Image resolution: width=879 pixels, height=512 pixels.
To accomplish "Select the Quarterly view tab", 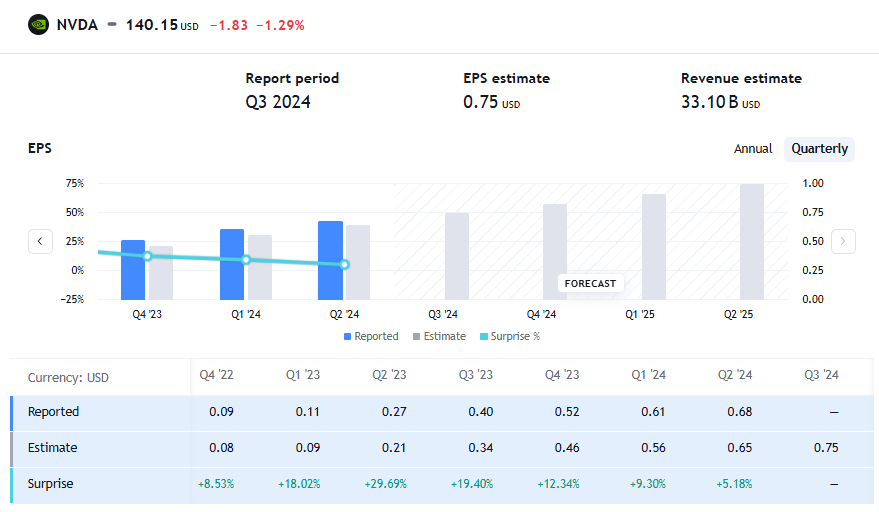I will pyautogui.click(x=819, y=149).
